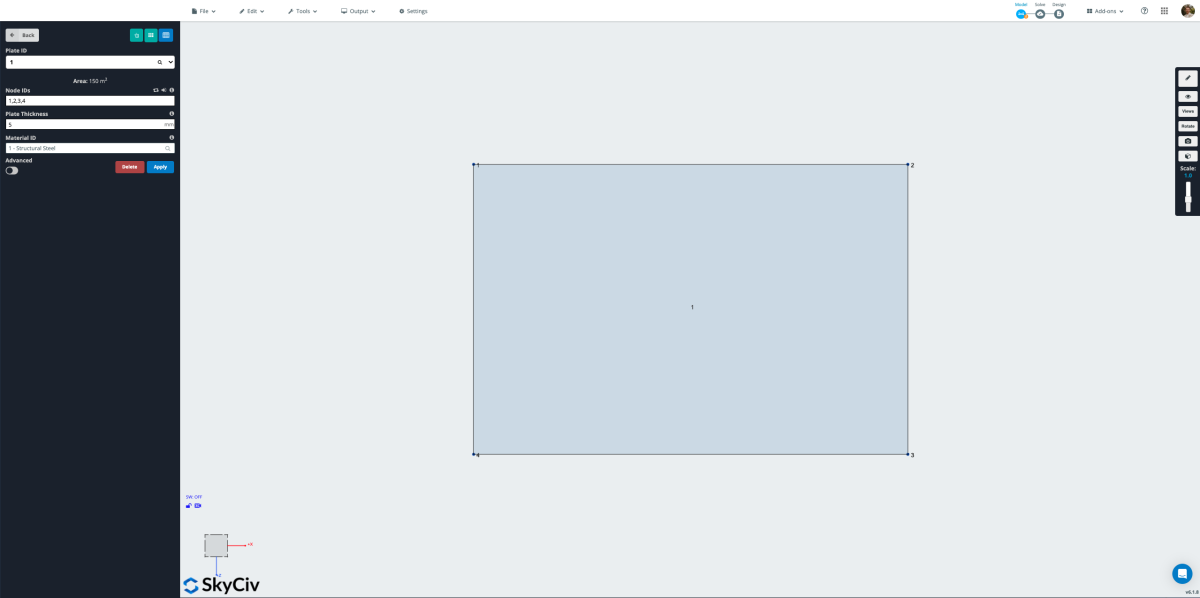The height and width of the screenshot is (598, 1200).
Task: Open the Views dropdown on right toolbar
Action: click(x=1187, y=111)
